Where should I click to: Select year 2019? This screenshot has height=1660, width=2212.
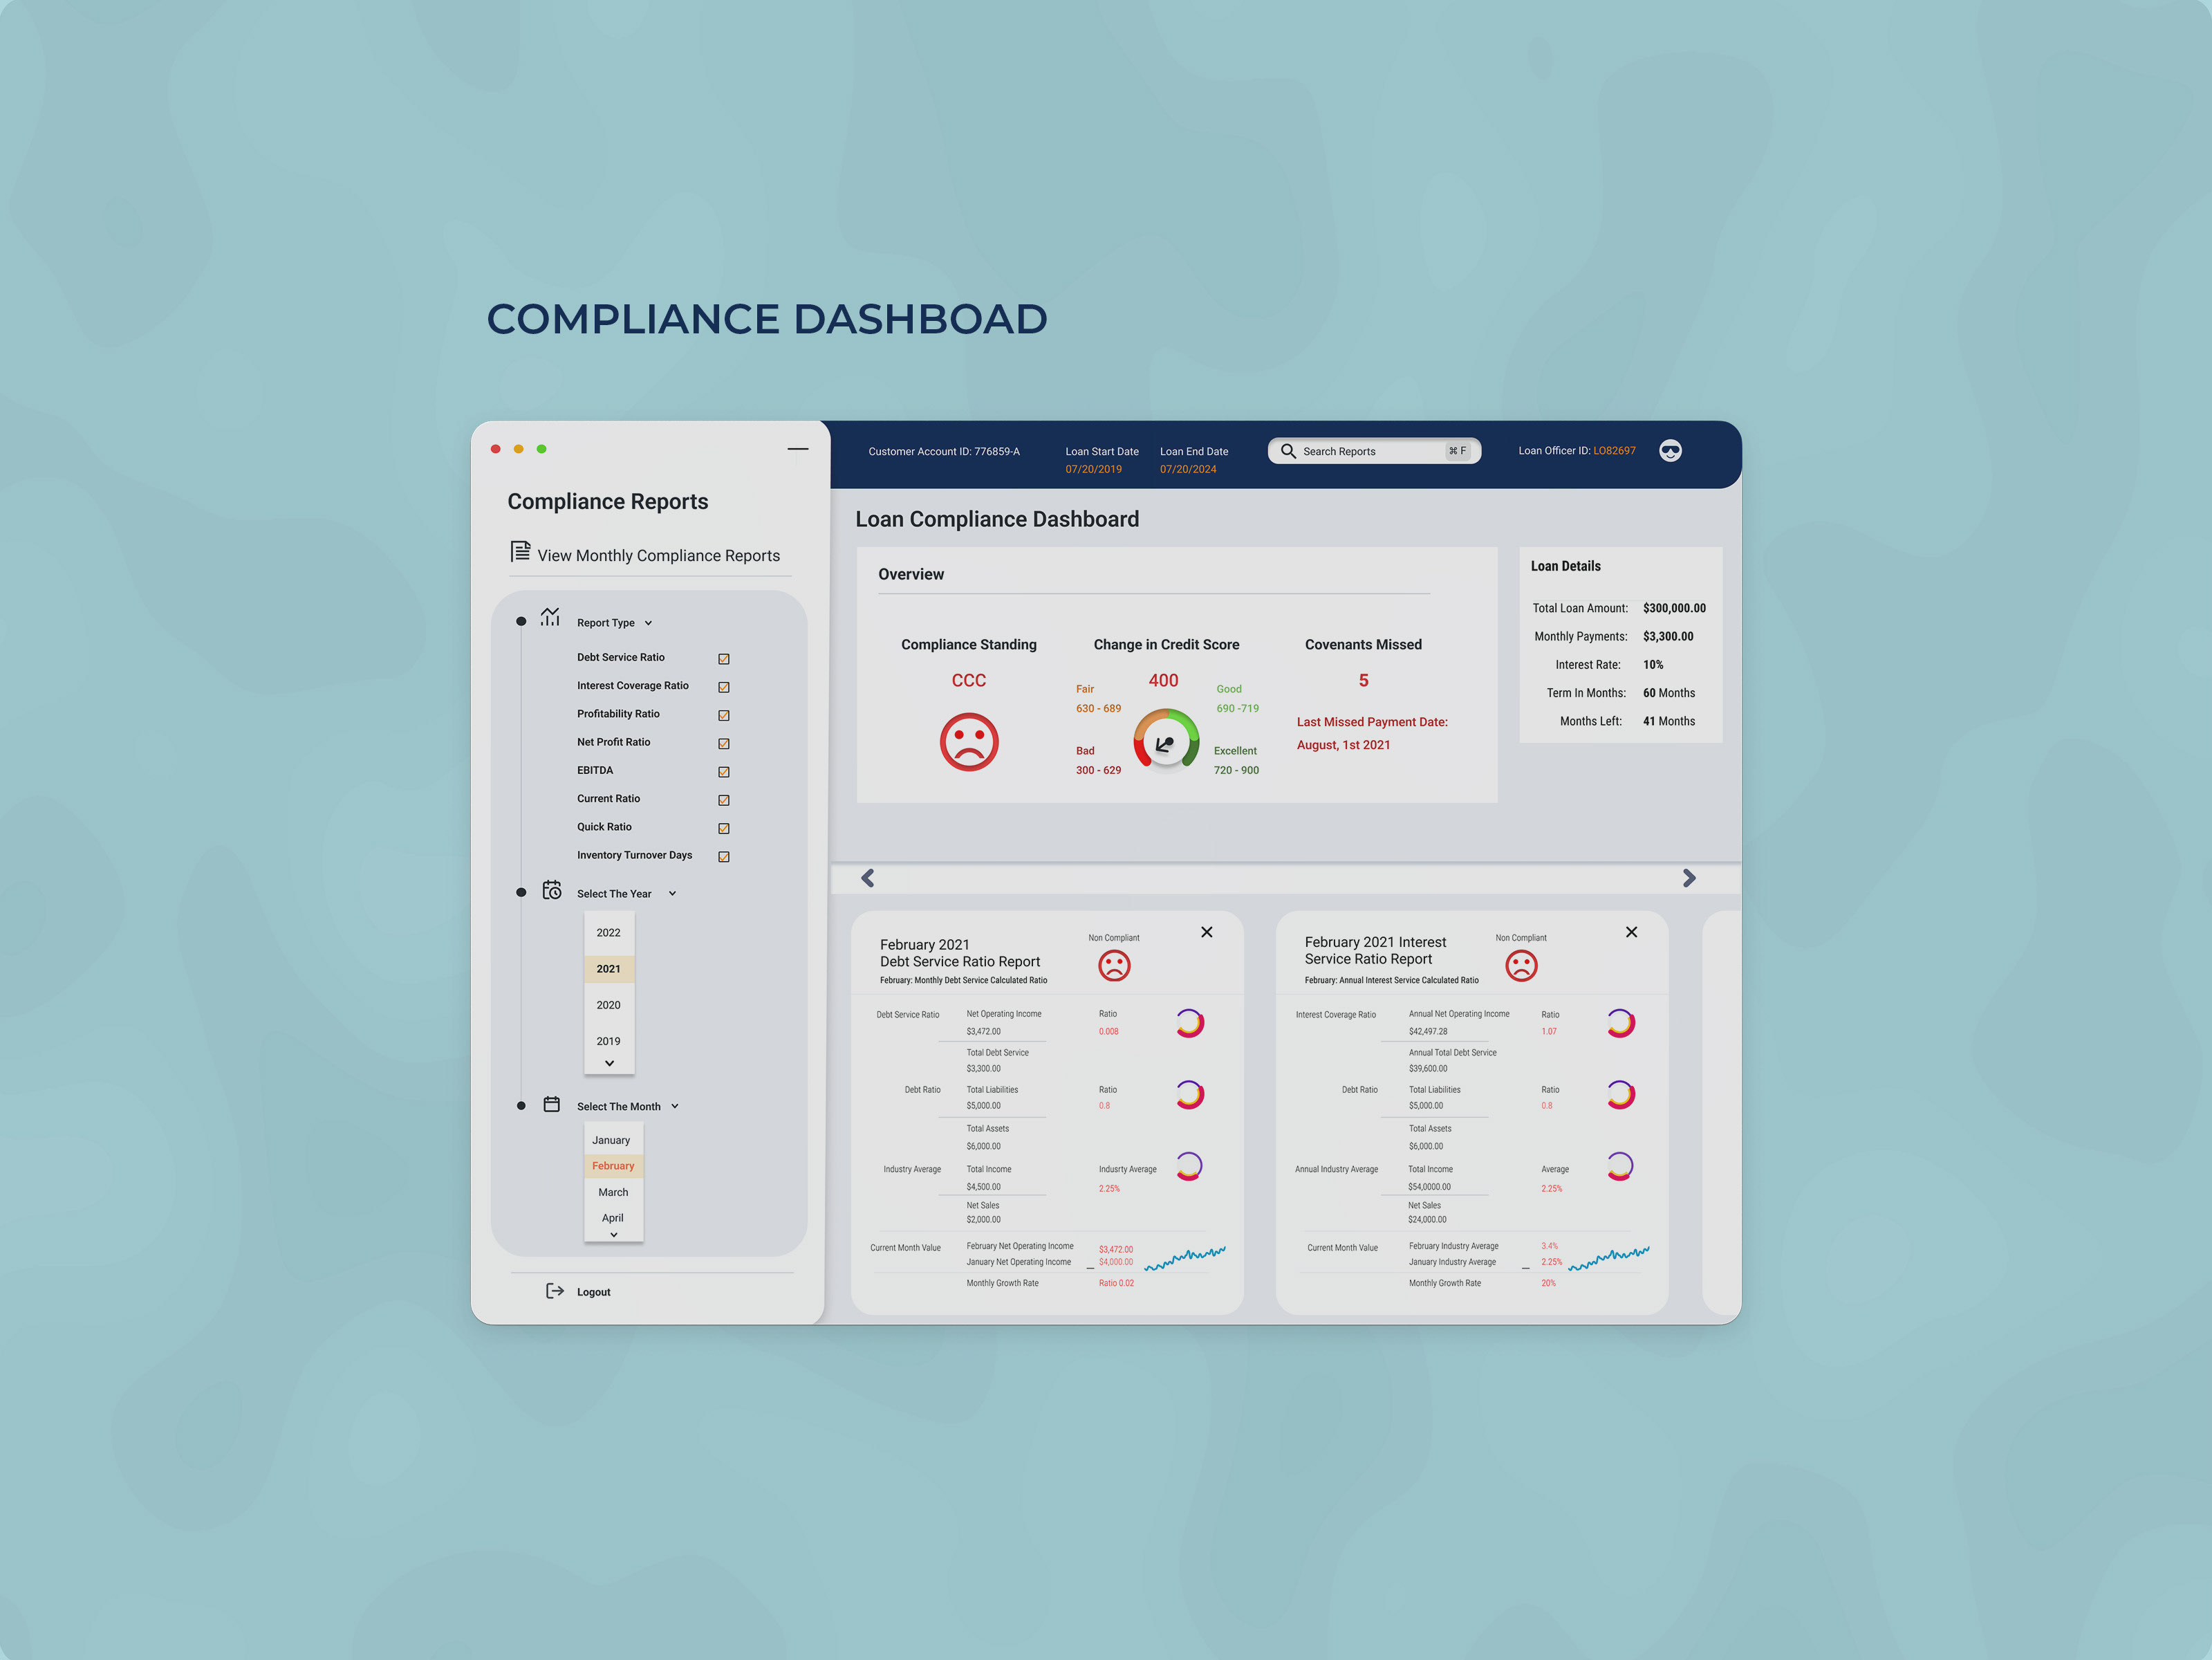(609, 1041)
